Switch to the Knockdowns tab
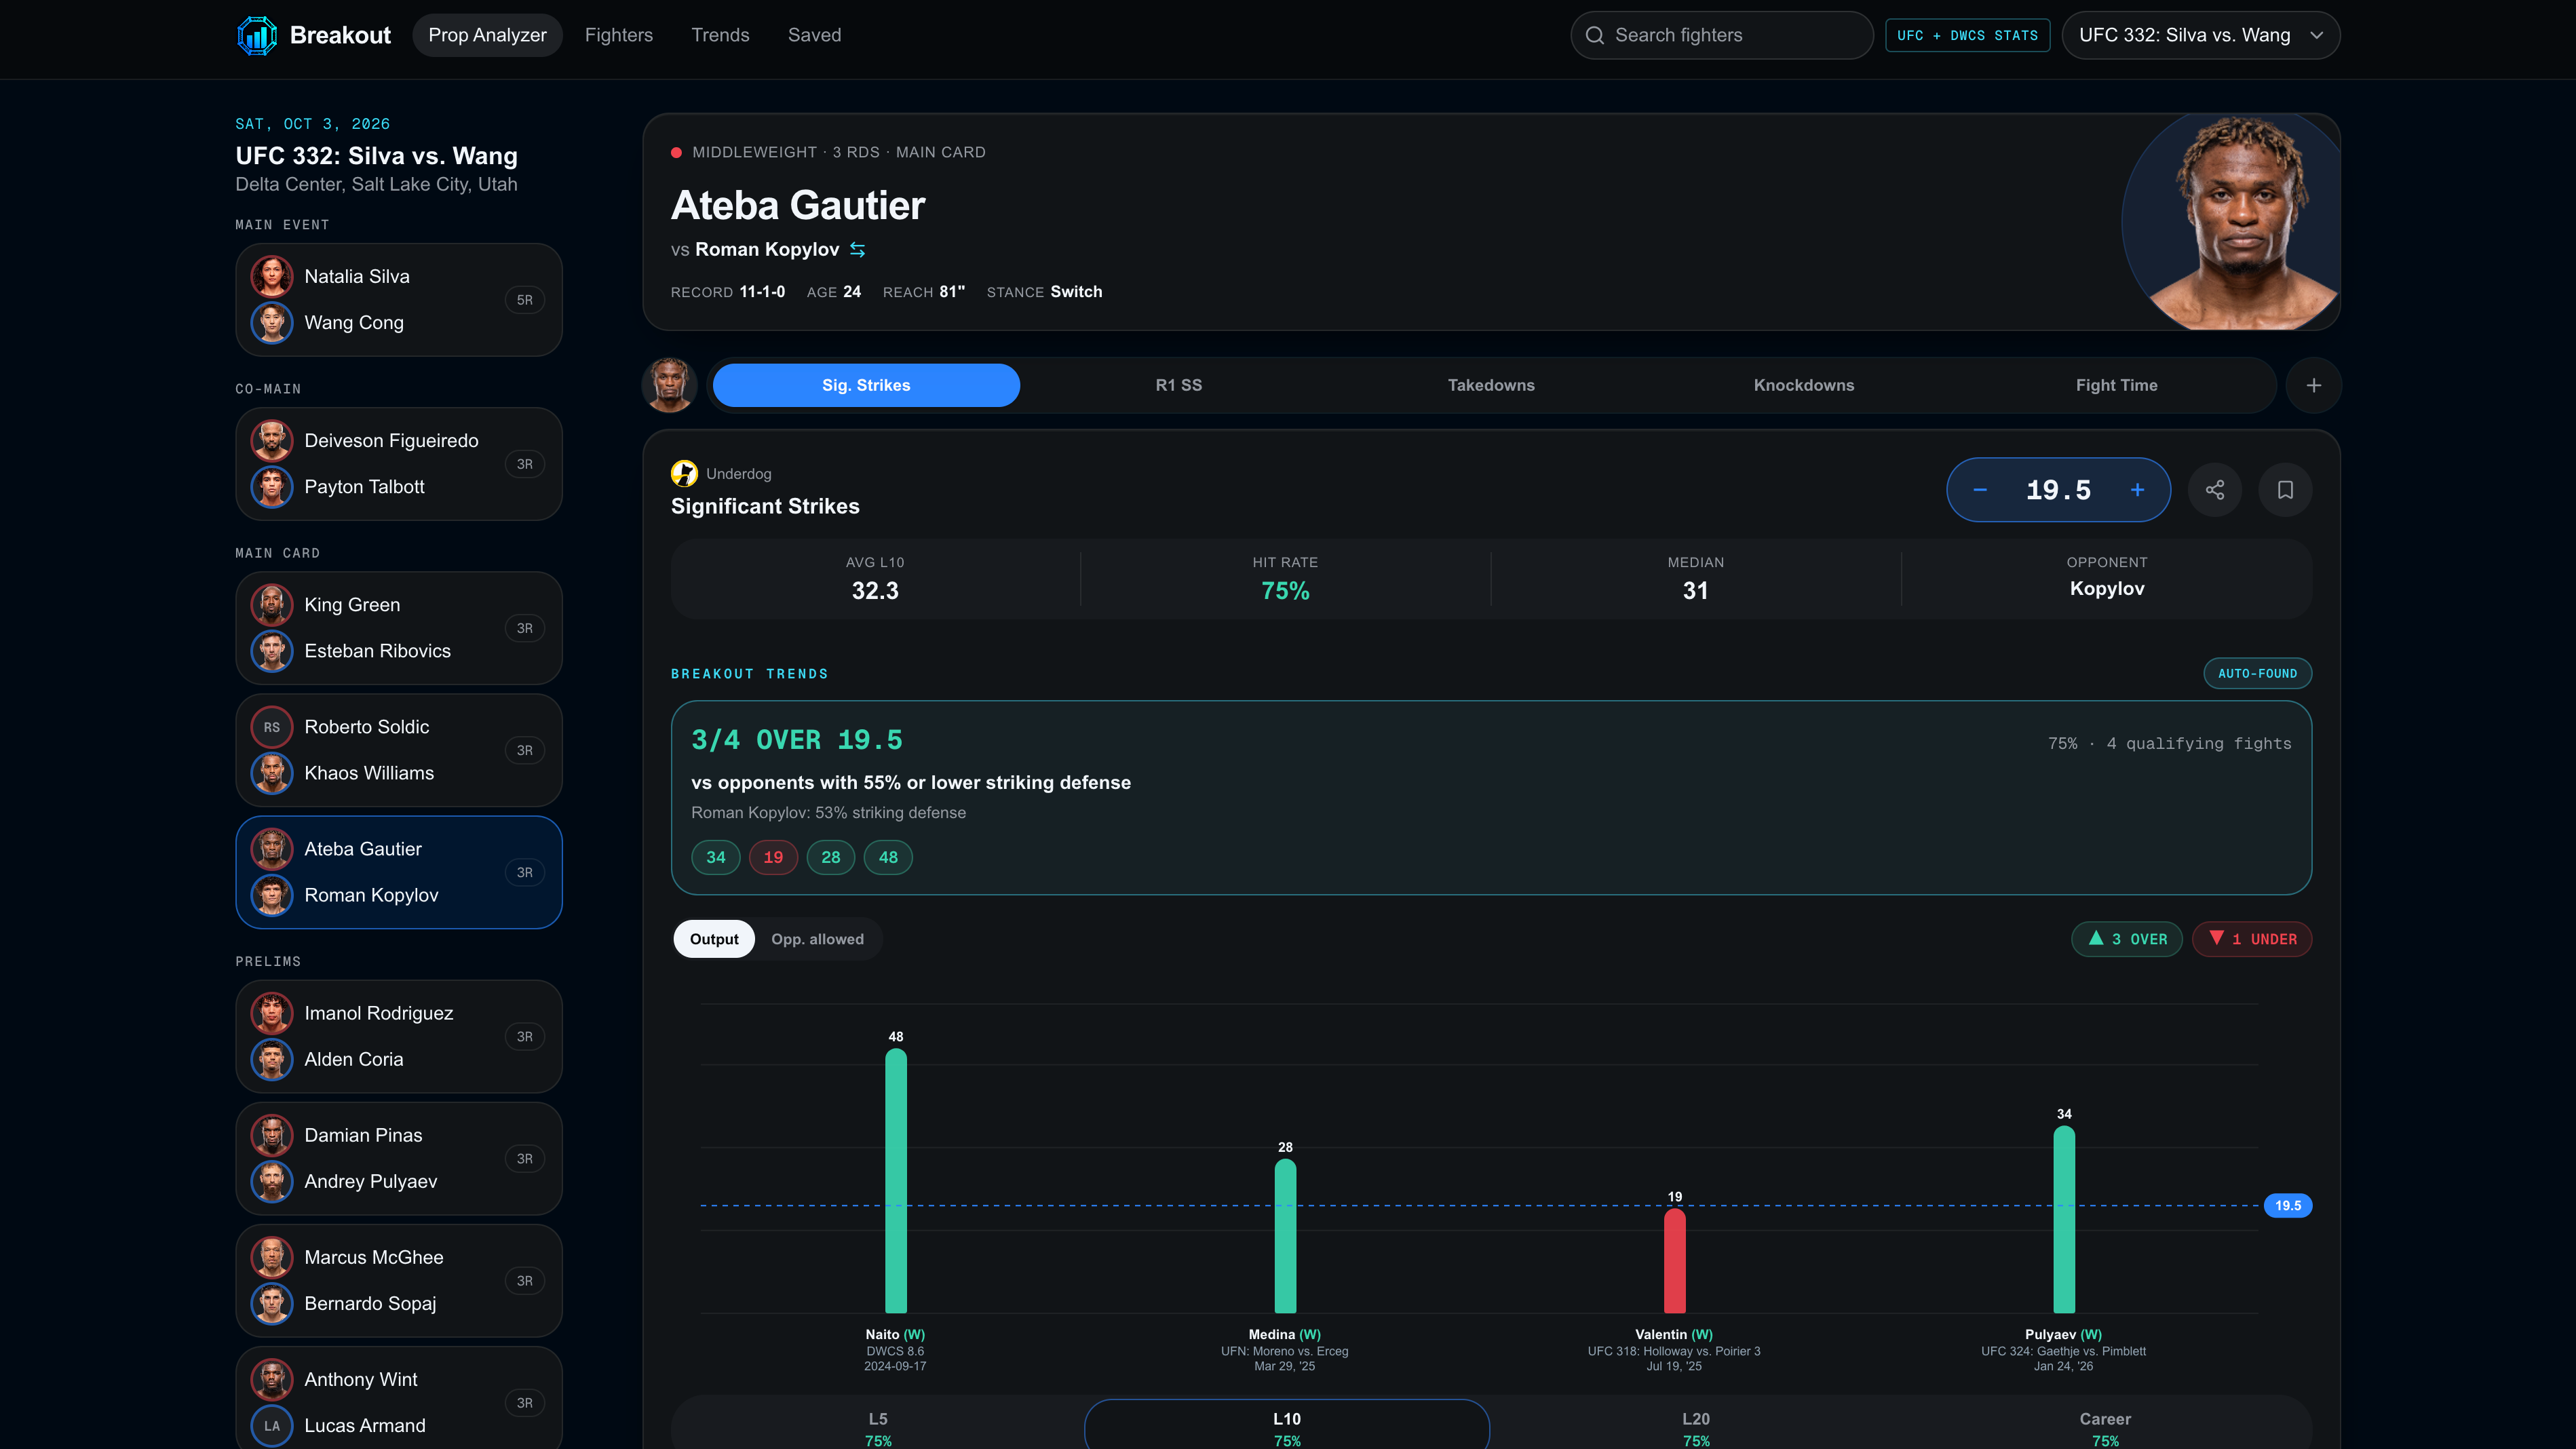This screenshot has height=1449, width=2576. (1803, 385)
